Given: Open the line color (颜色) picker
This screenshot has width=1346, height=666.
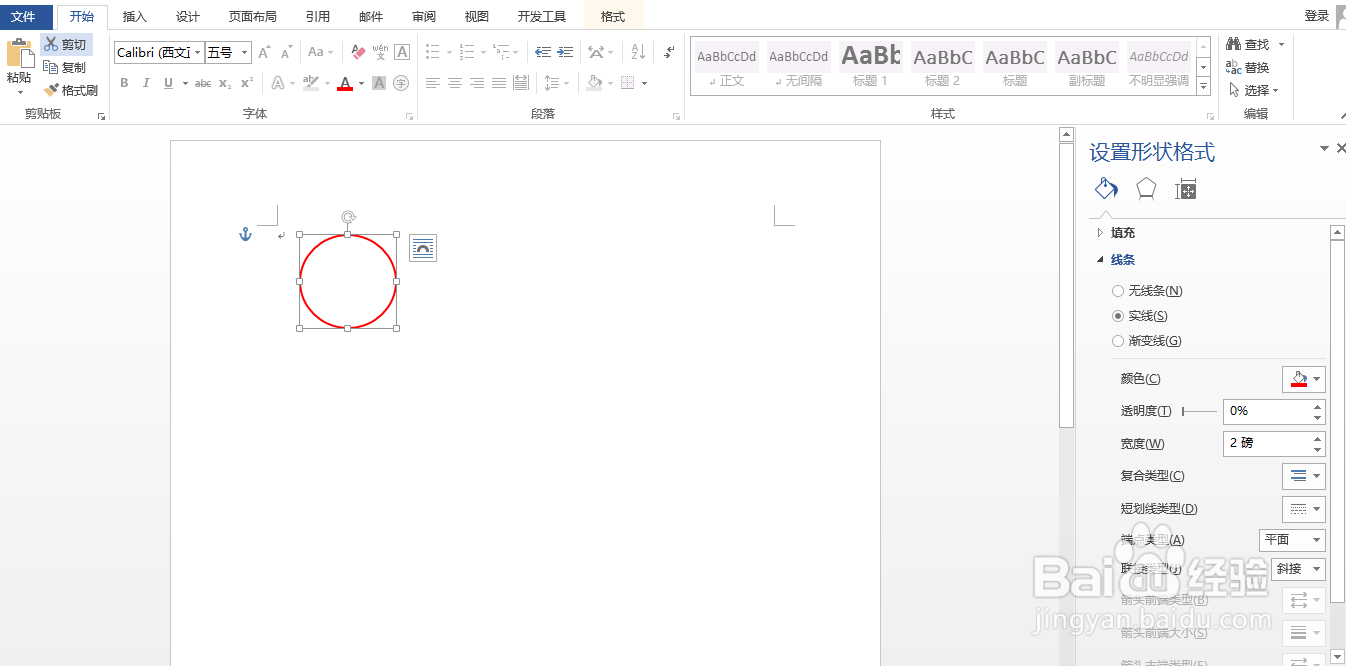Looking at the screenshot, I should pyautogui.click(x=1304, y=379).
